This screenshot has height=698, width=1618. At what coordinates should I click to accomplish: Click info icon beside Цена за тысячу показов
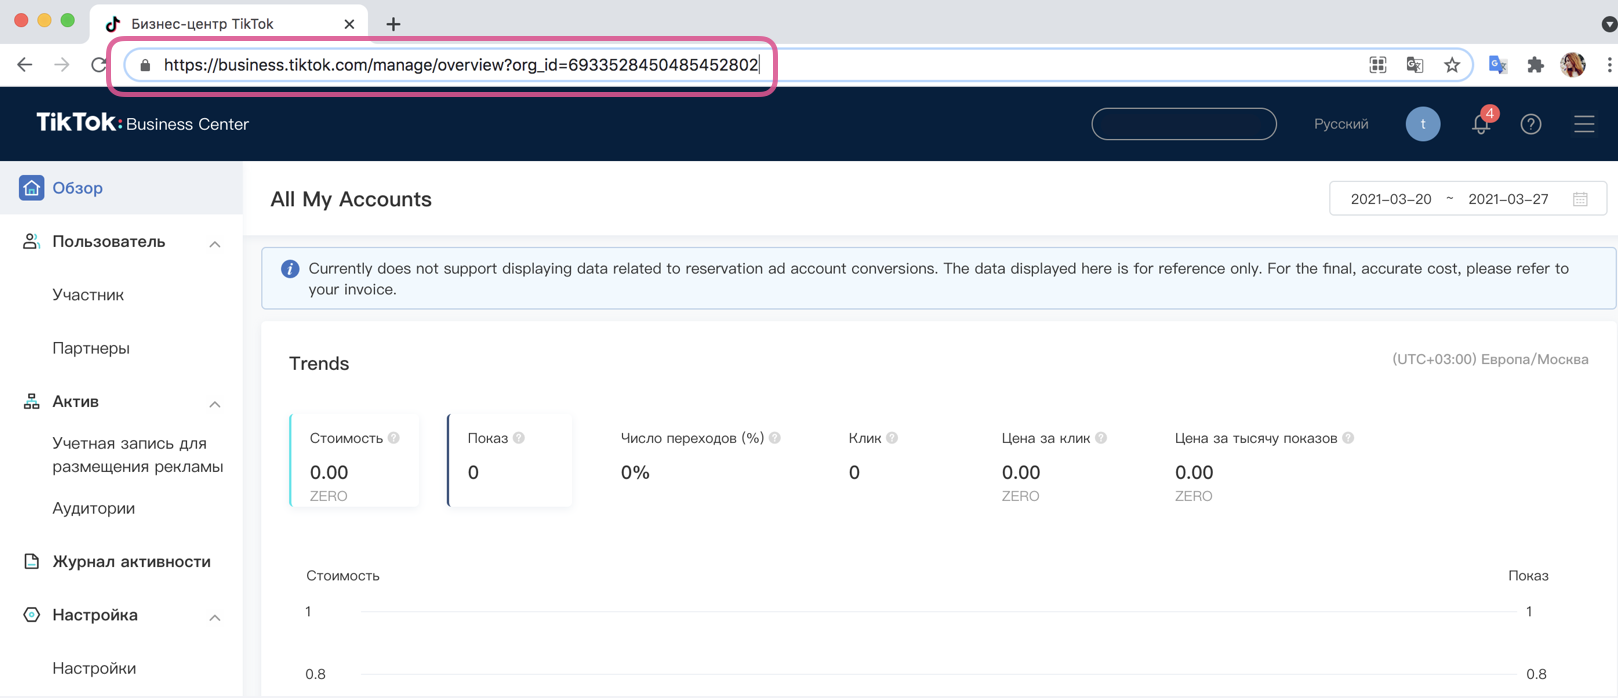coord(1348,438)
